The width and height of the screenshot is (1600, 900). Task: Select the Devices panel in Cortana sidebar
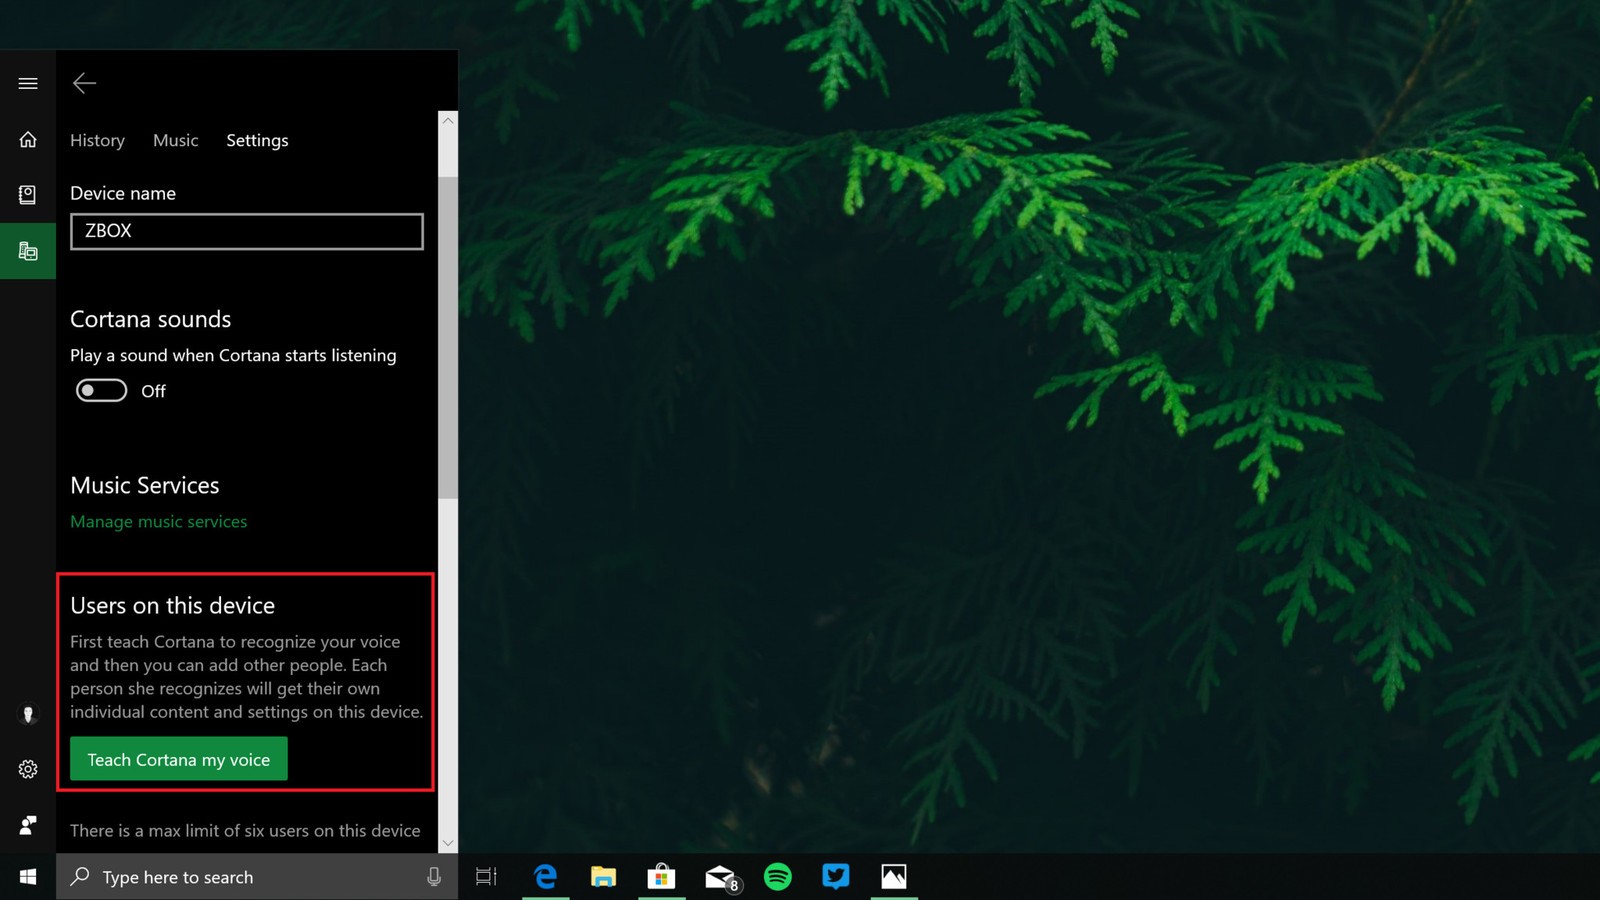pos(27,251)
